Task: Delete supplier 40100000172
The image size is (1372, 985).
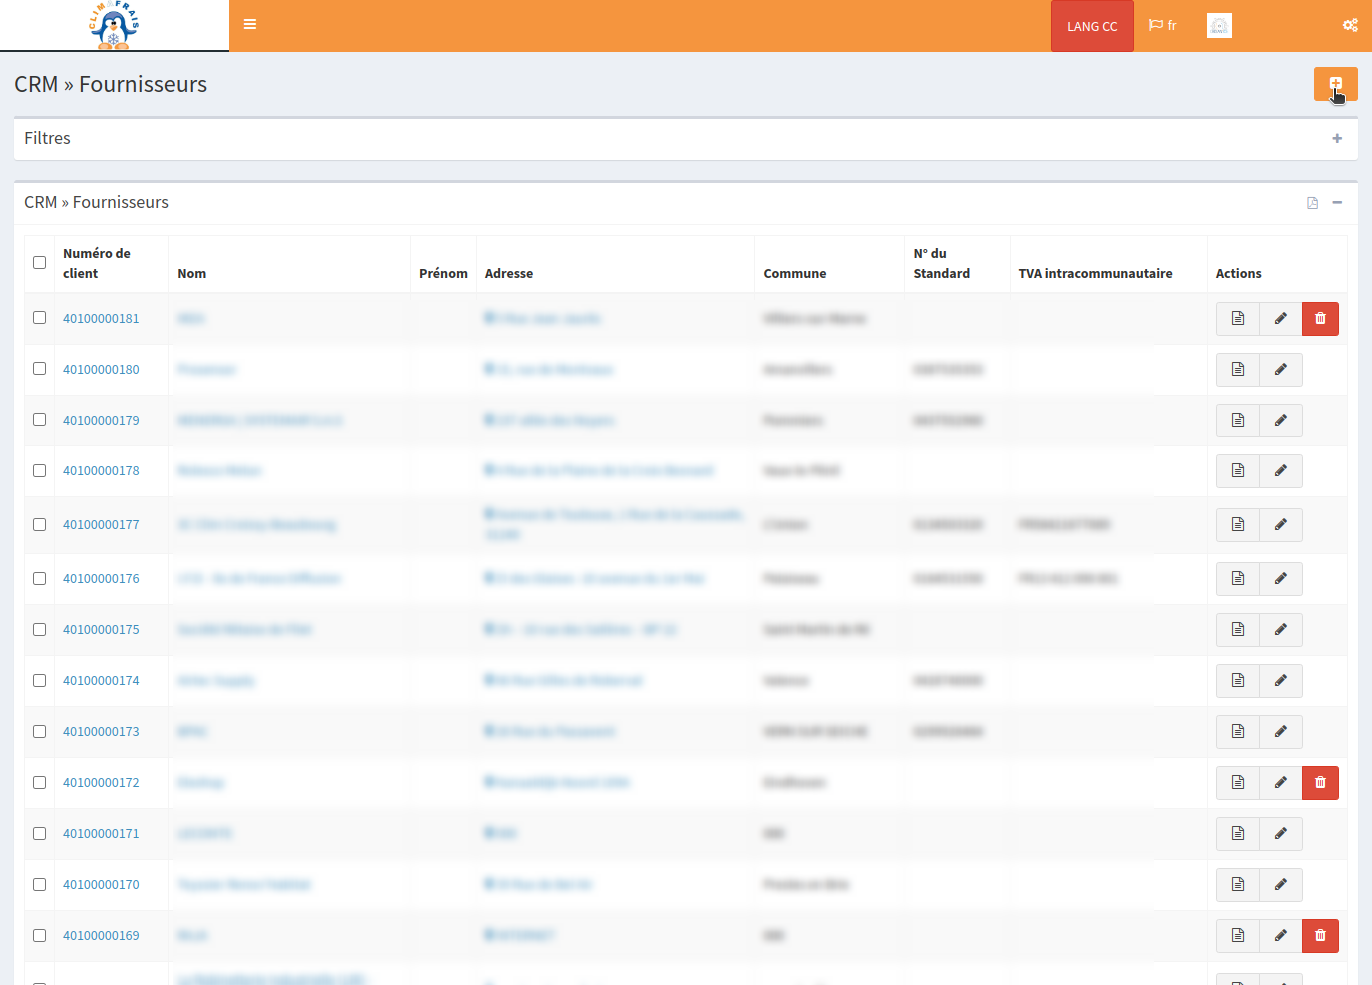Action: pyautogui.click(x=1320, y=783)
